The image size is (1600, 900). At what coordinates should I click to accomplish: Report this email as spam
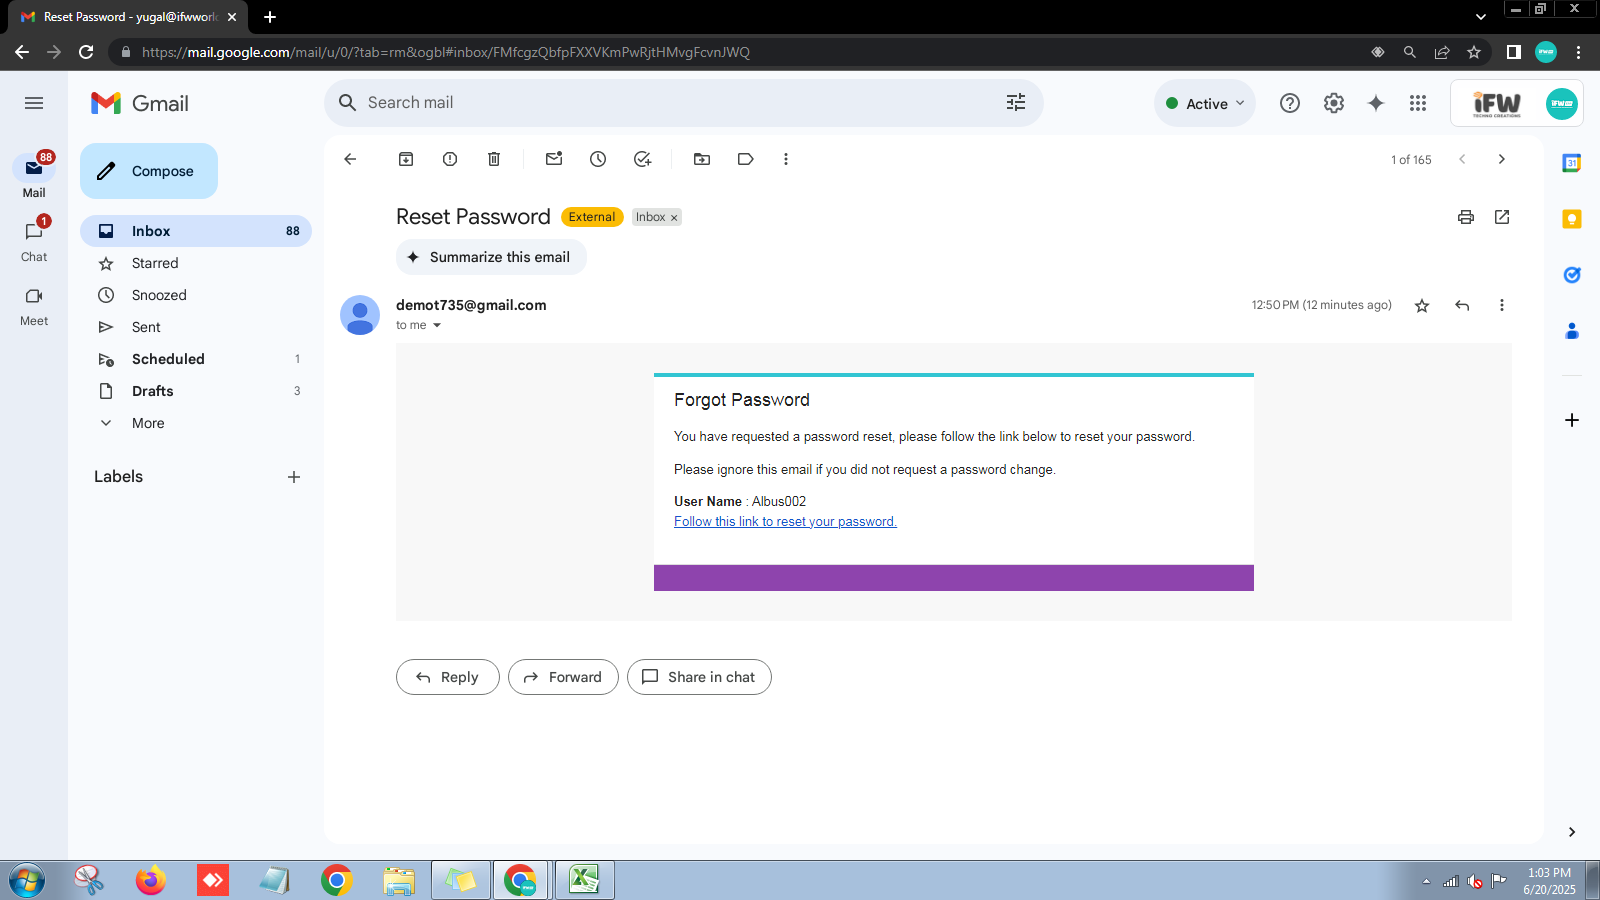click(x=450, y=159)
